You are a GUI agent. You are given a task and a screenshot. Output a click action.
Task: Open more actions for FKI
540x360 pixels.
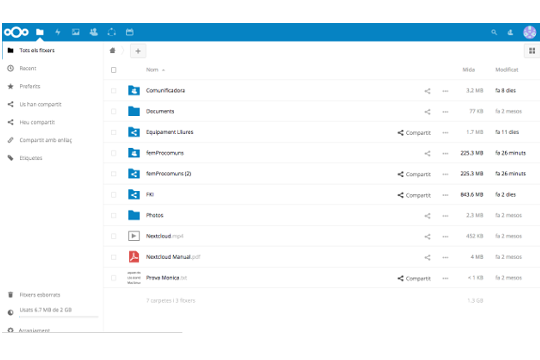(445, 195)
